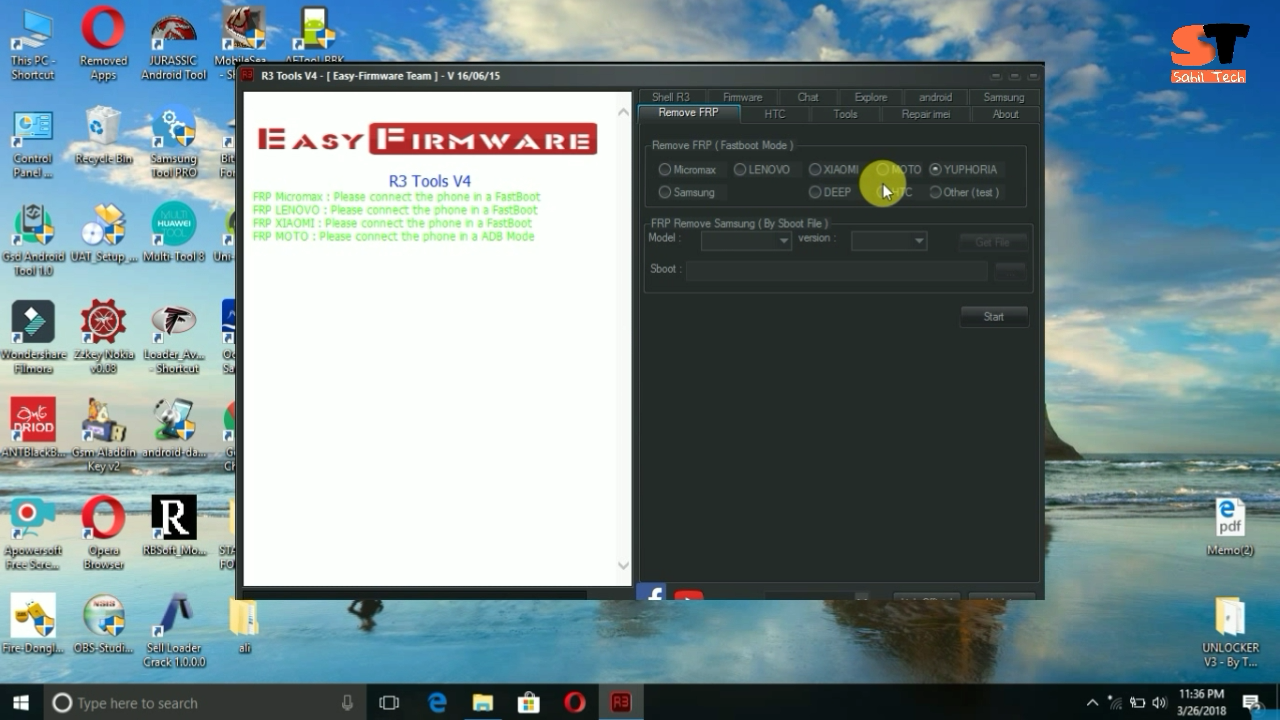Open the YouTube icon in R3 Tools
The height and width of the screenshot is (720, 1280).
[688, 595]
